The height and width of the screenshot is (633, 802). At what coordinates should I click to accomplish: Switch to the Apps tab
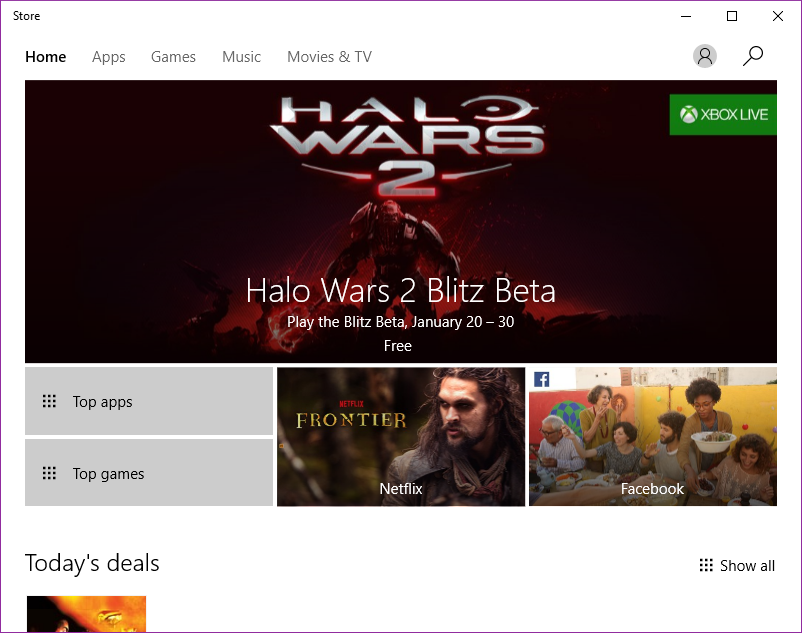click(108, 57)
